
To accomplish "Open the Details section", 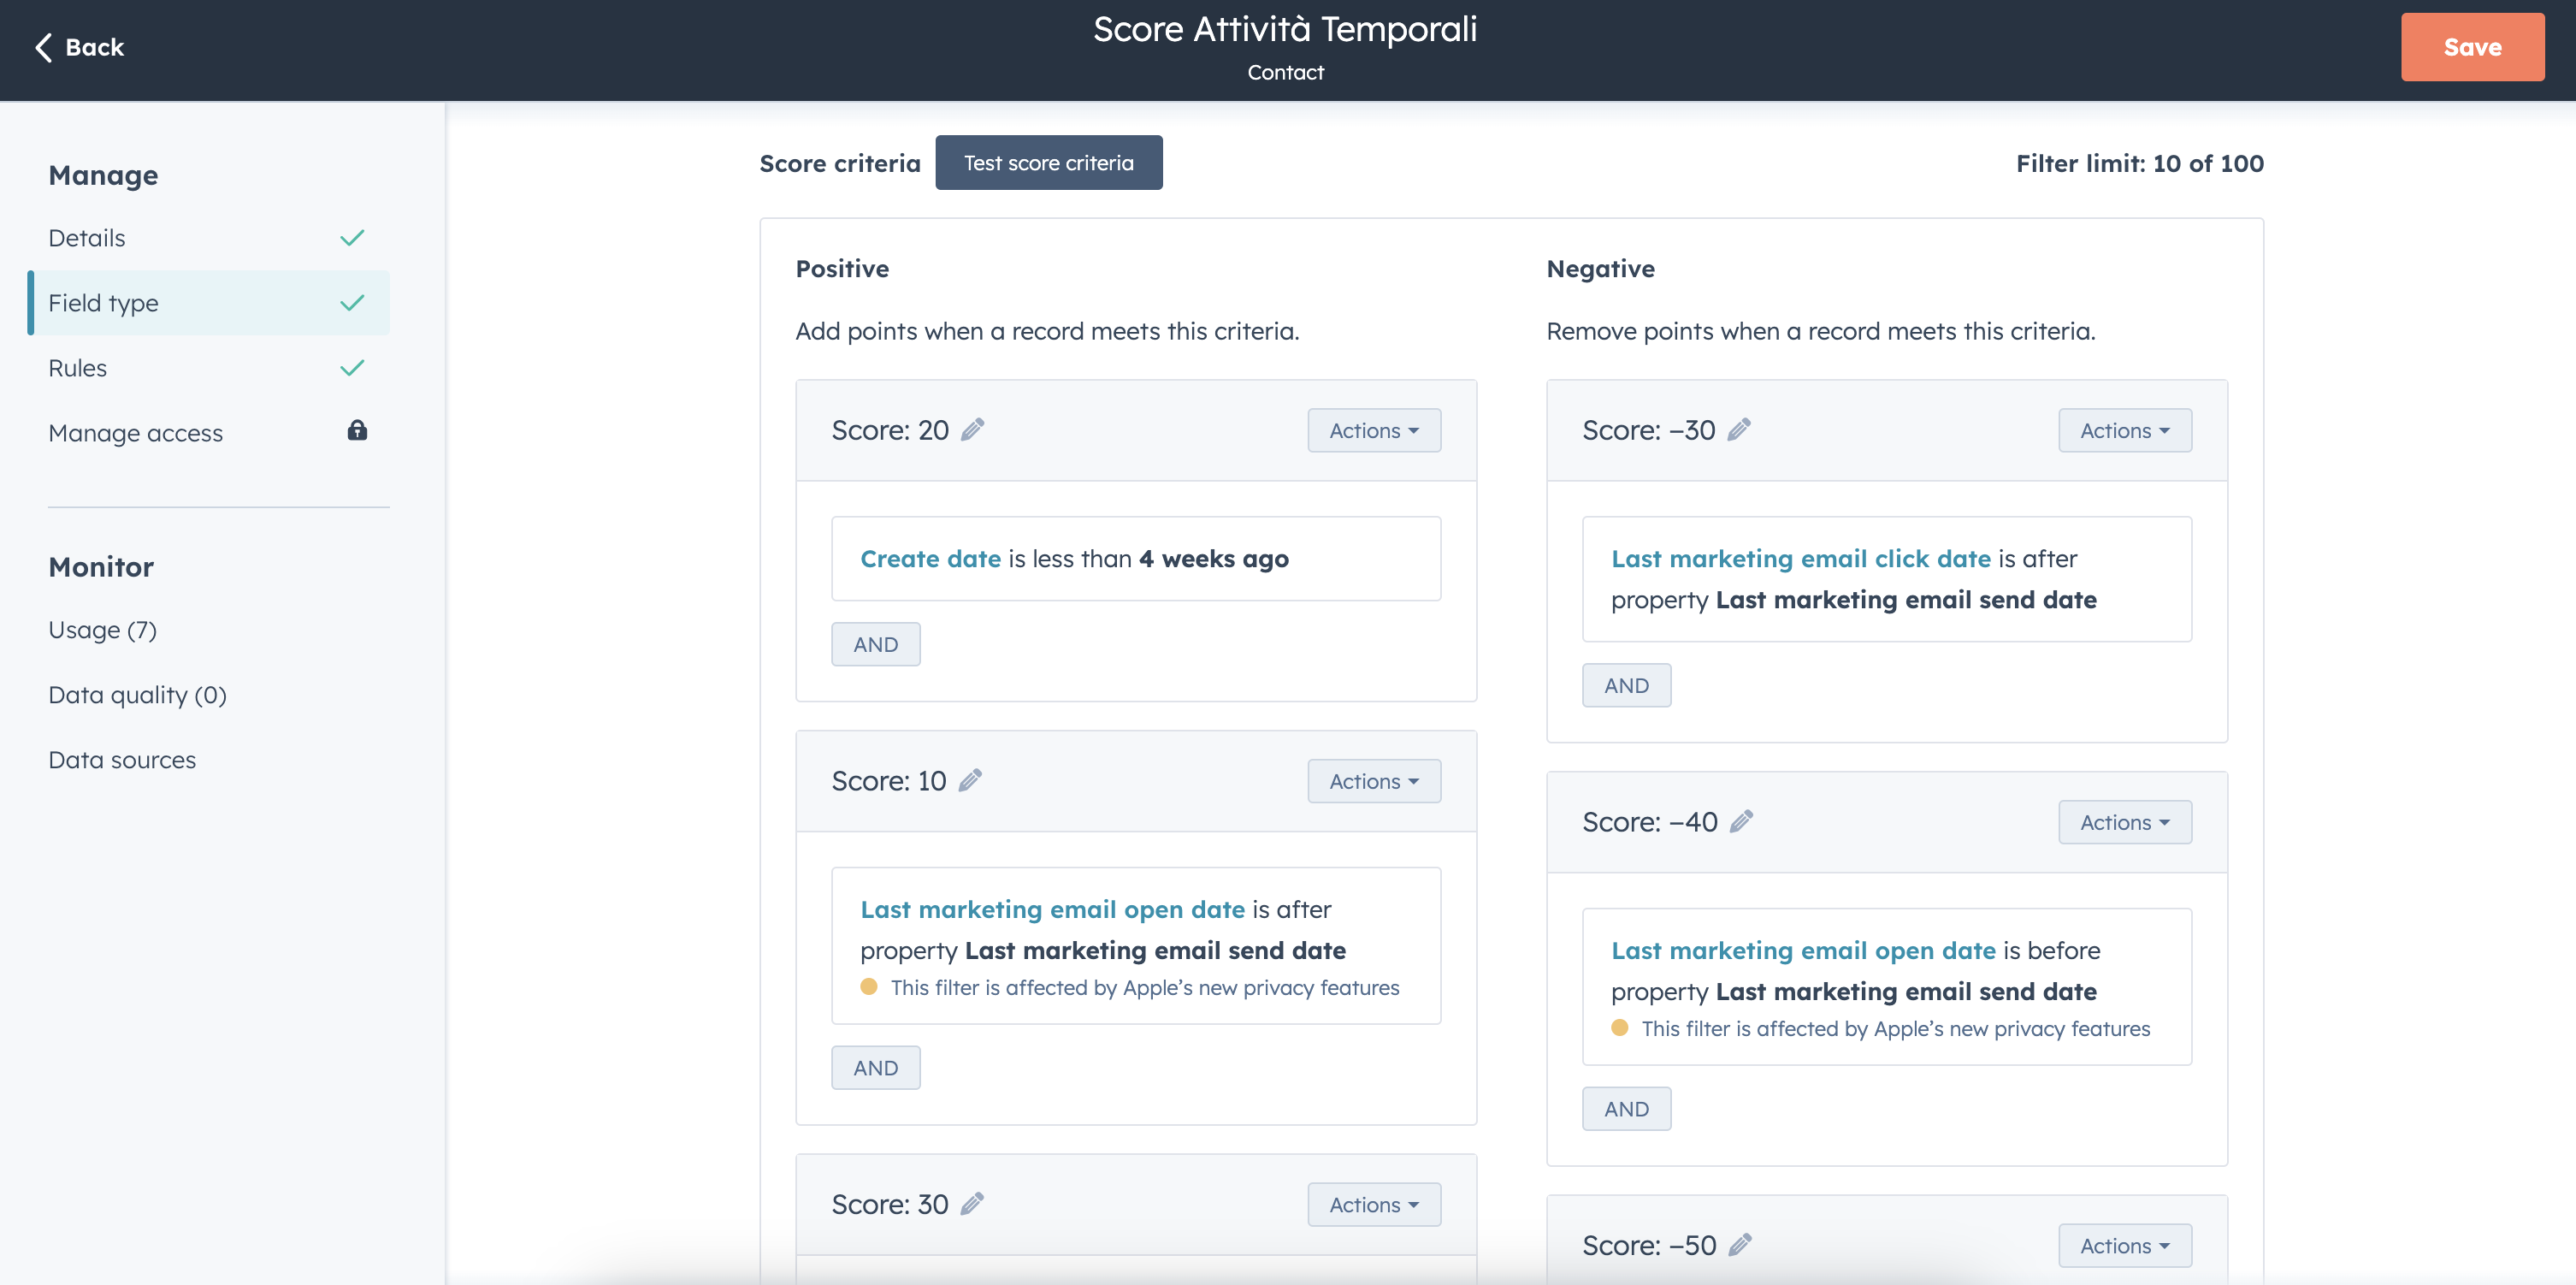I will point(208,238).
